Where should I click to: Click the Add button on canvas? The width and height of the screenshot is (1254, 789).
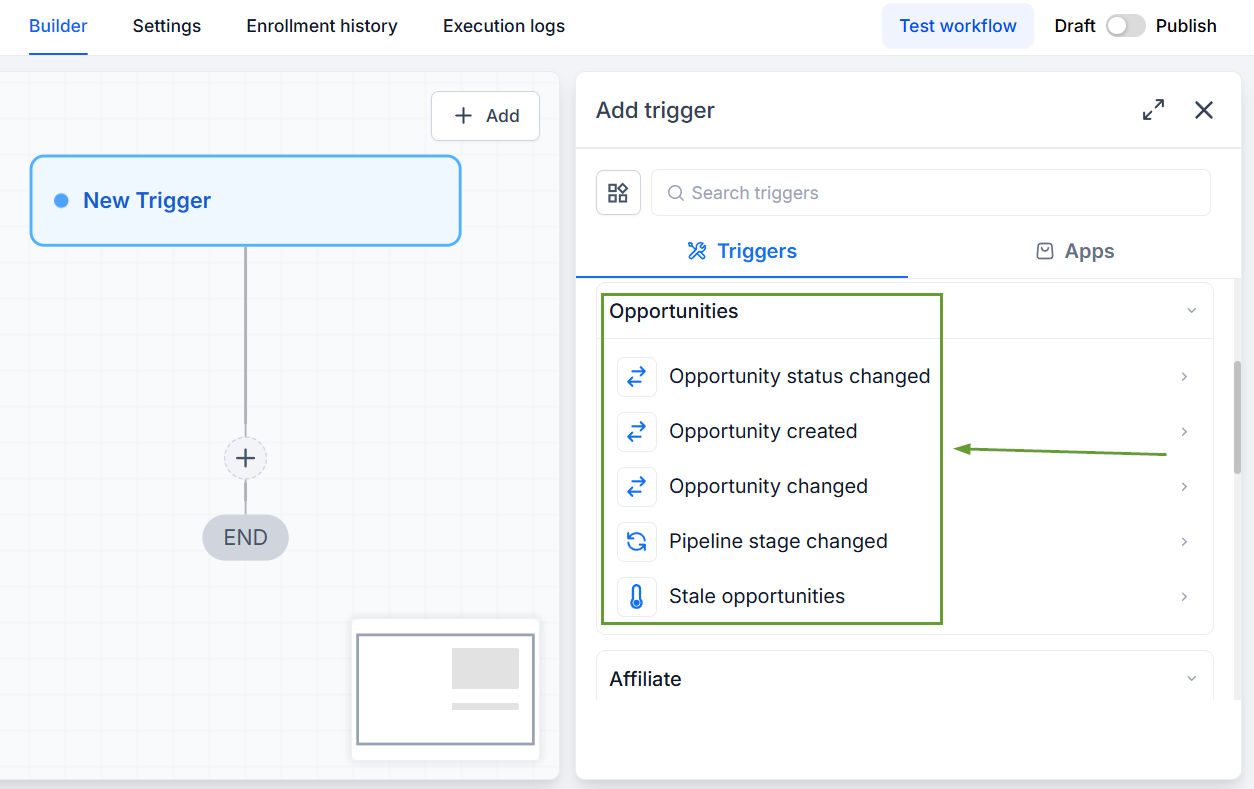[x=486, y=116]
